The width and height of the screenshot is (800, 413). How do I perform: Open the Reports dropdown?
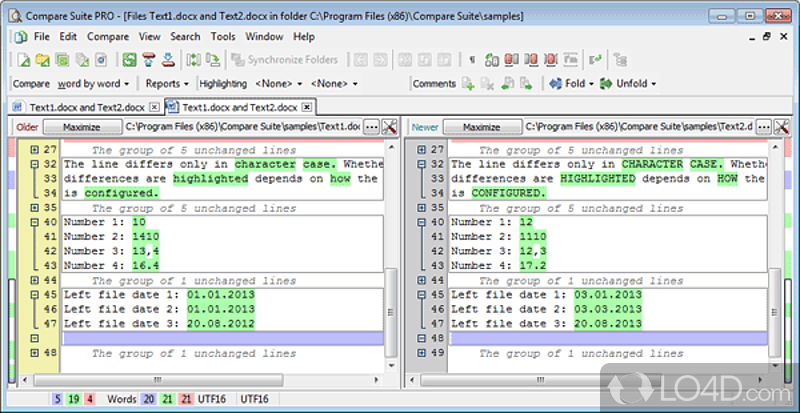click(x=167, y=84)
